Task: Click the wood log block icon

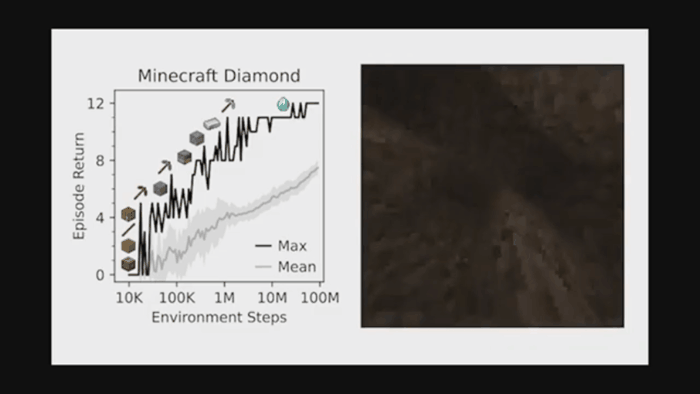Action: point(128,264)
